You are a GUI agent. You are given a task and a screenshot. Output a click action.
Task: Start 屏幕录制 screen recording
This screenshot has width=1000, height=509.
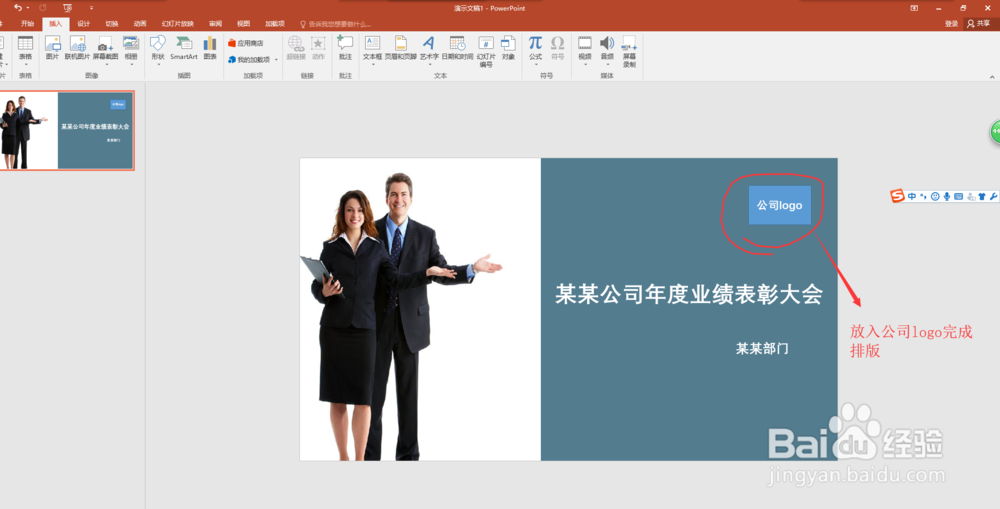tap(629, 52)
